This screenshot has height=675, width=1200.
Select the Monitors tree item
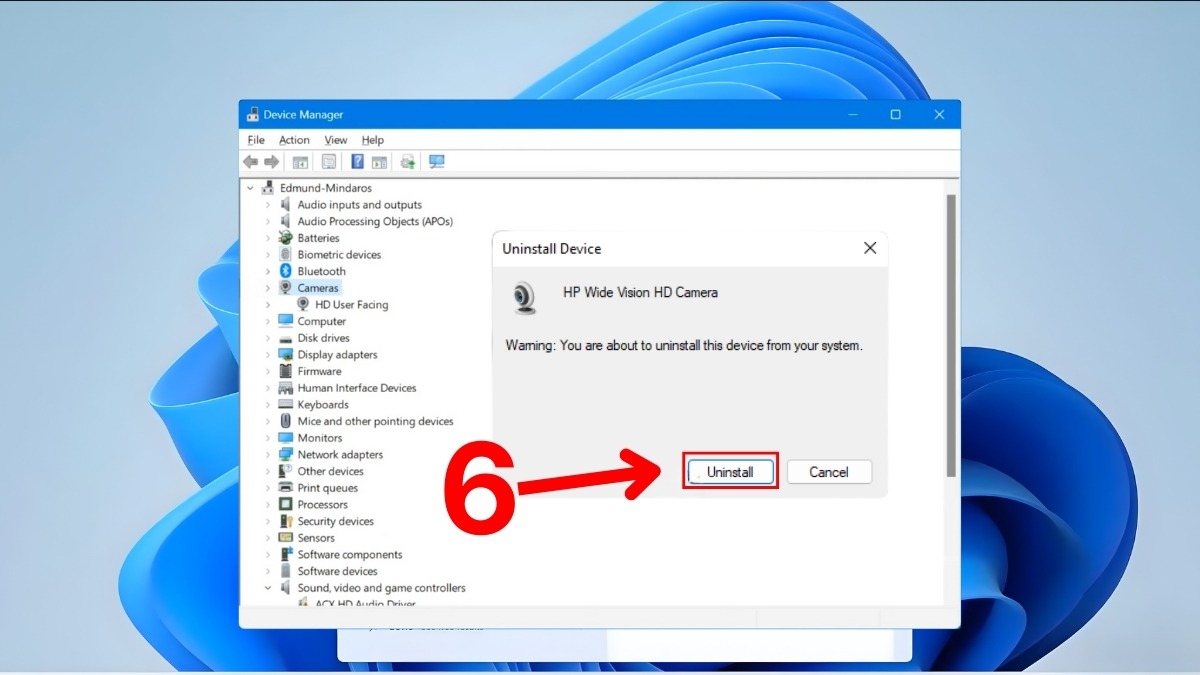[320, 438]
